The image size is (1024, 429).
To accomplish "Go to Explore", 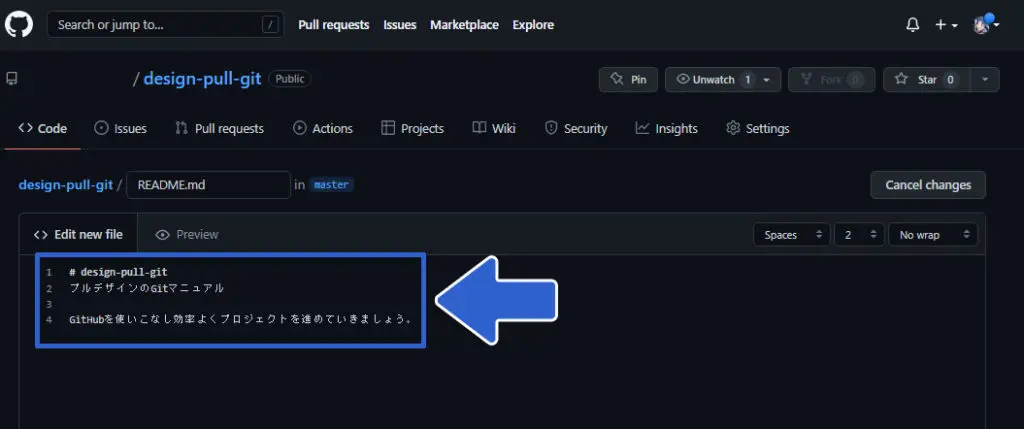I will click(x=533, y=25).
